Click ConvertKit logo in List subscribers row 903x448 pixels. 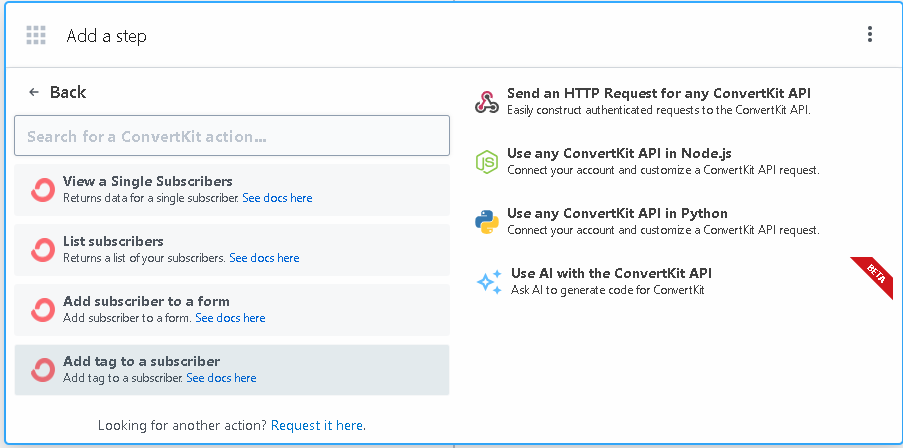43,250
